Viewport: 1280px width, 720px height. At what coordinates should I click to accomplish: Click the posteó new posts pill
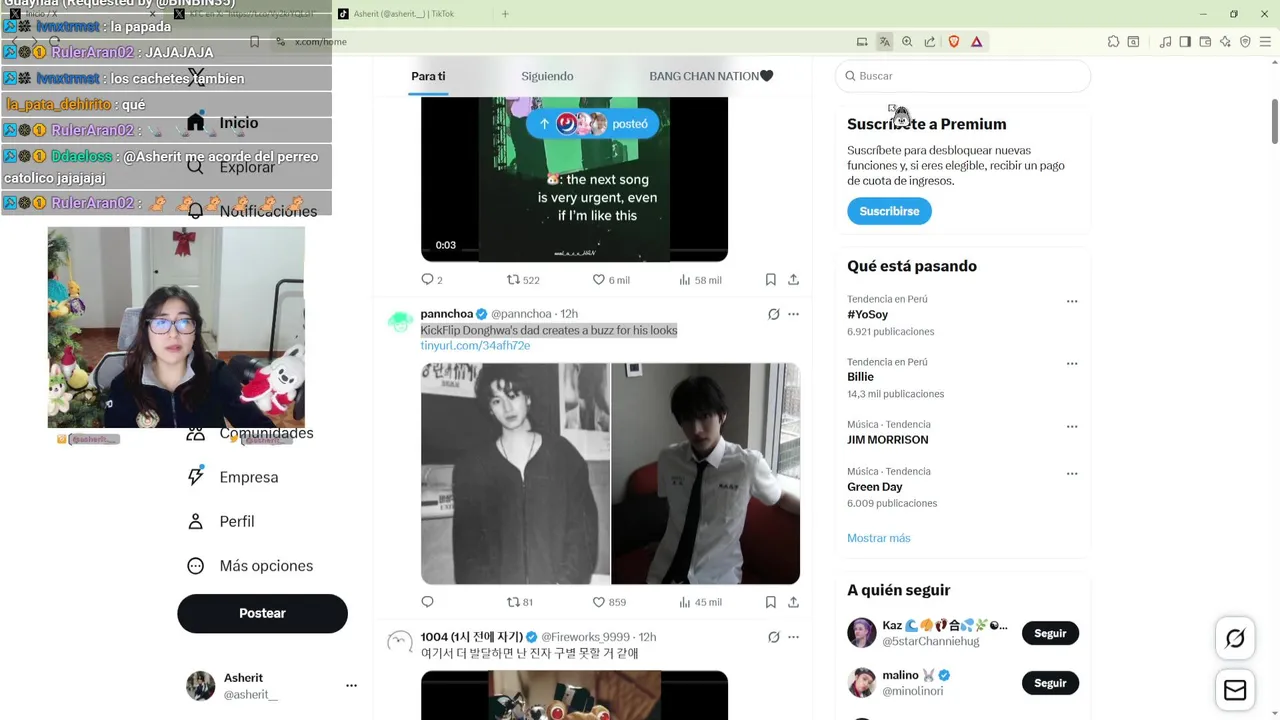[x=593, y=124]
